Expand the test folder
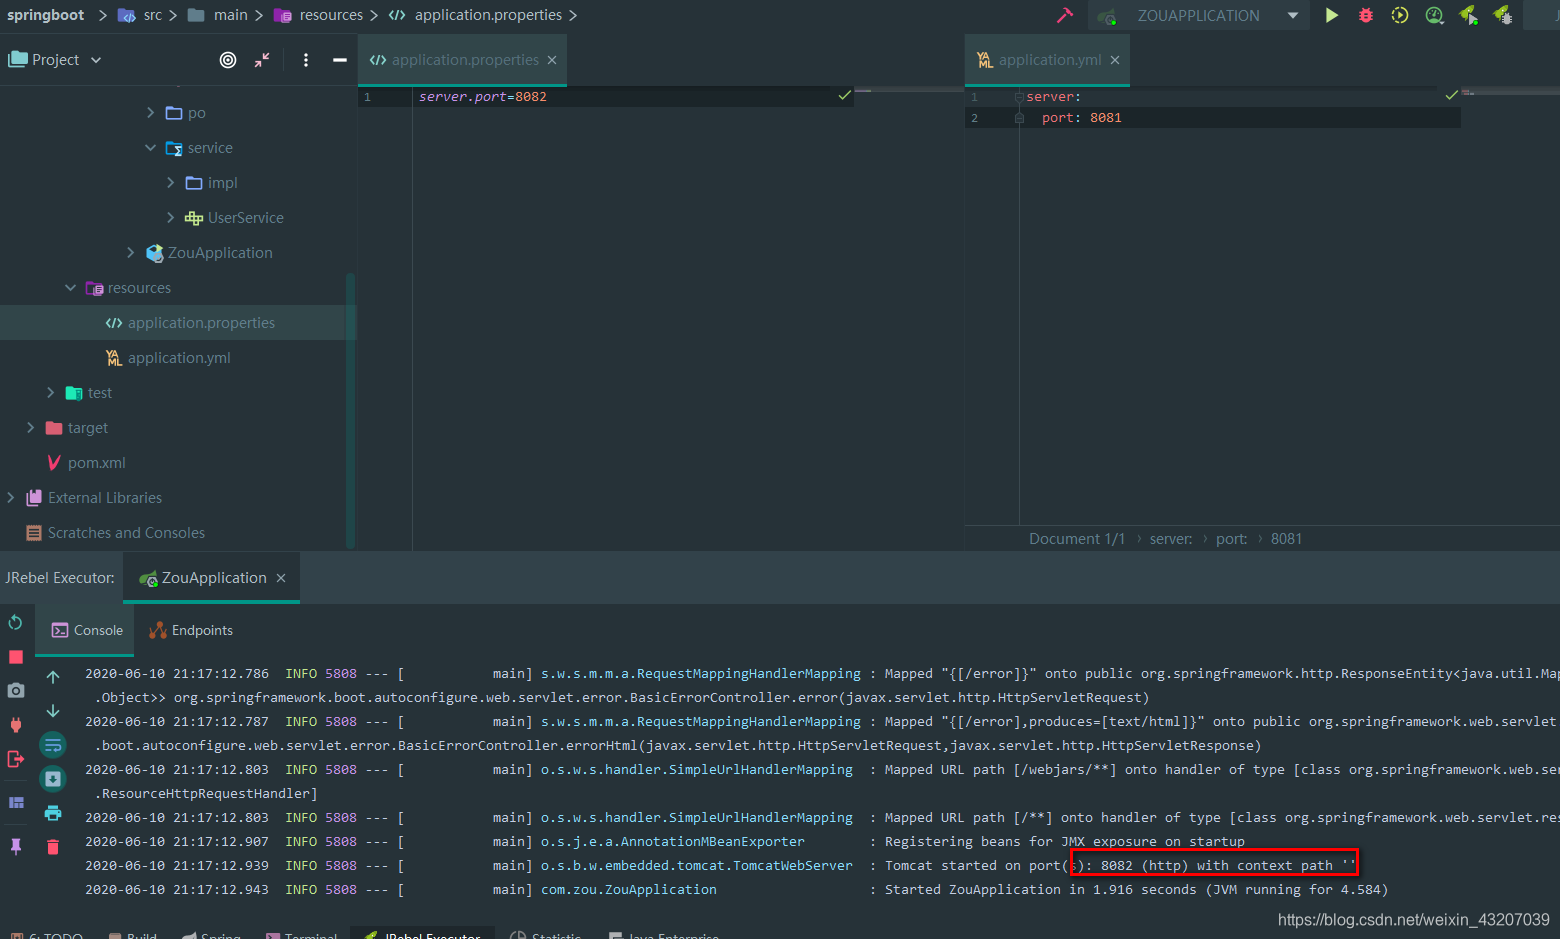This screenshot has width=1560, height=939. tap(51, 393)
